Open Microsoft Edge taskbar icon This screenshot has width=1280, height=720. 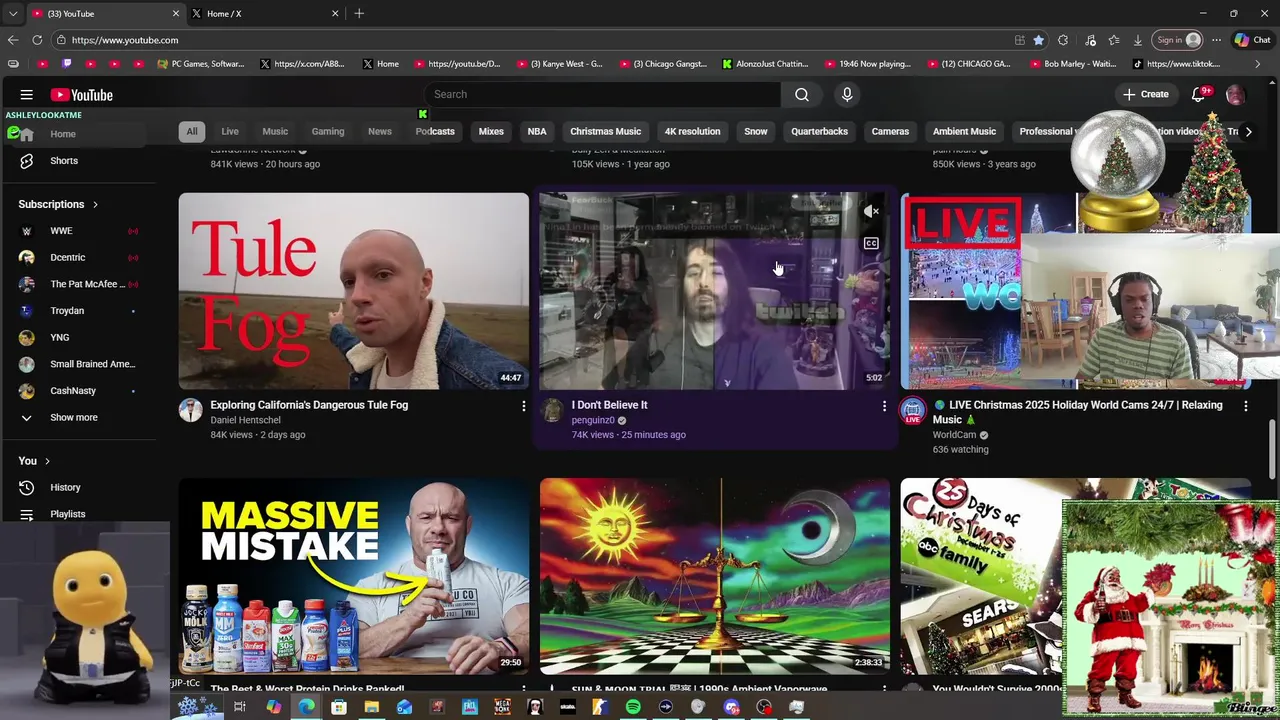click(306, 707)
